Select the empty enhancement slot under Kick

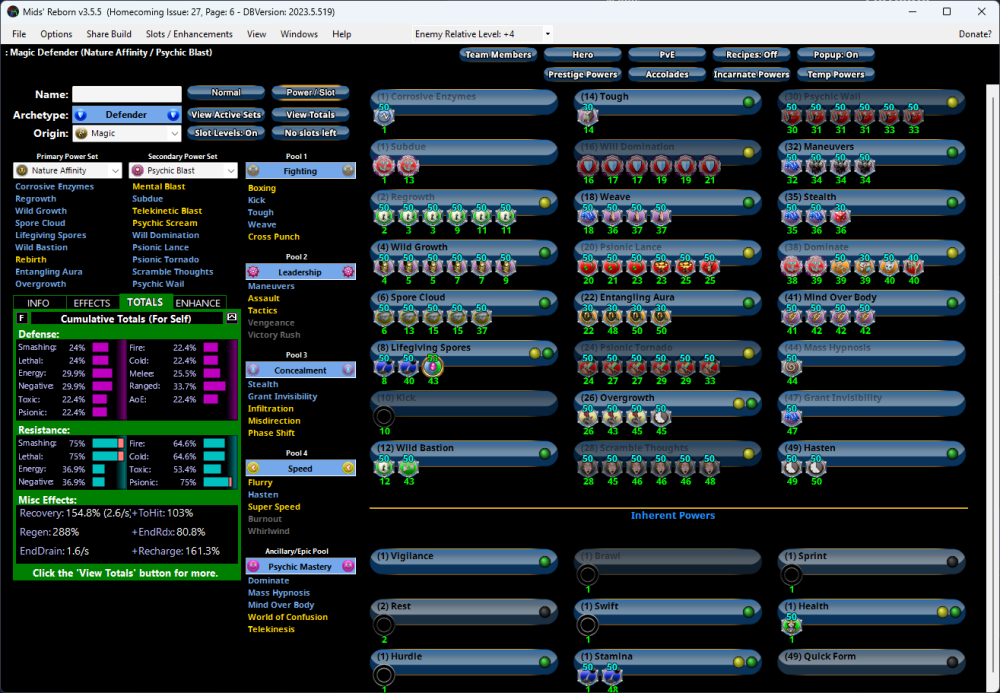[384, 417]
